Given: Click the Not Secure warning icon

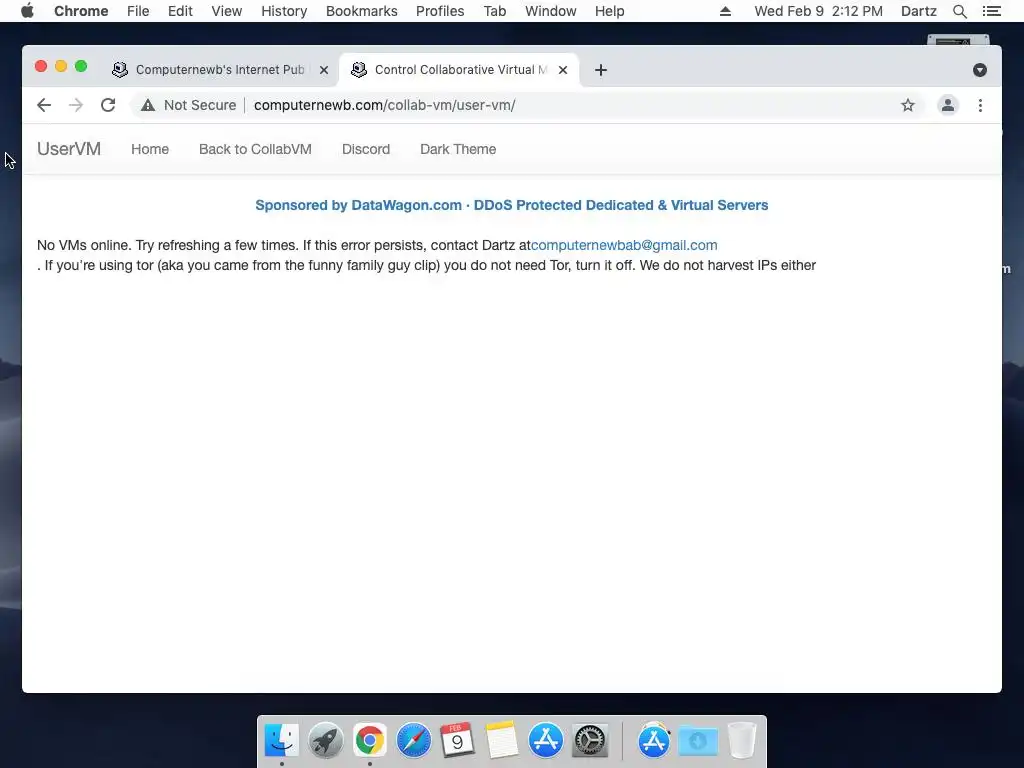Looking at the screenshot, I should tap(148, 105).
